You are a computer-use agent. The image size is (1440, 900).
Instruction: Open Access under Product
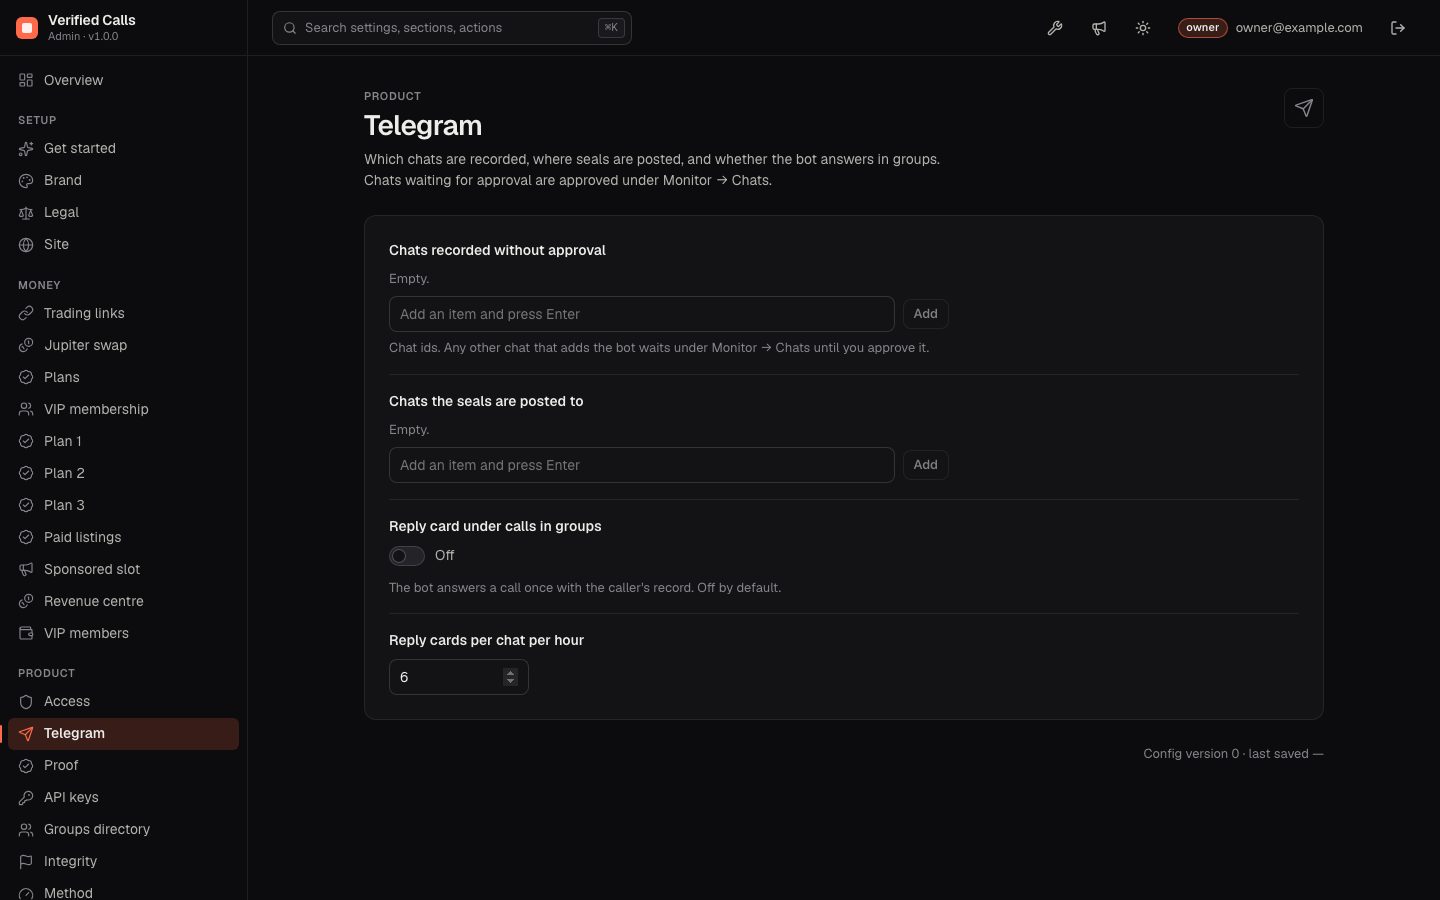[x=123, y=701]
